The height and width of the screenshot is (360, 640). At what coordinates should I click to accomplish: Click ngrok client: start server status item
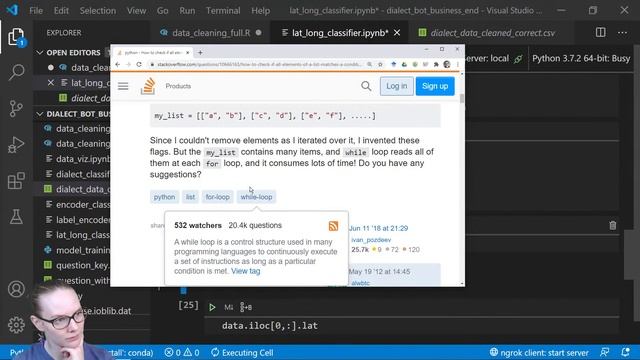539,352
